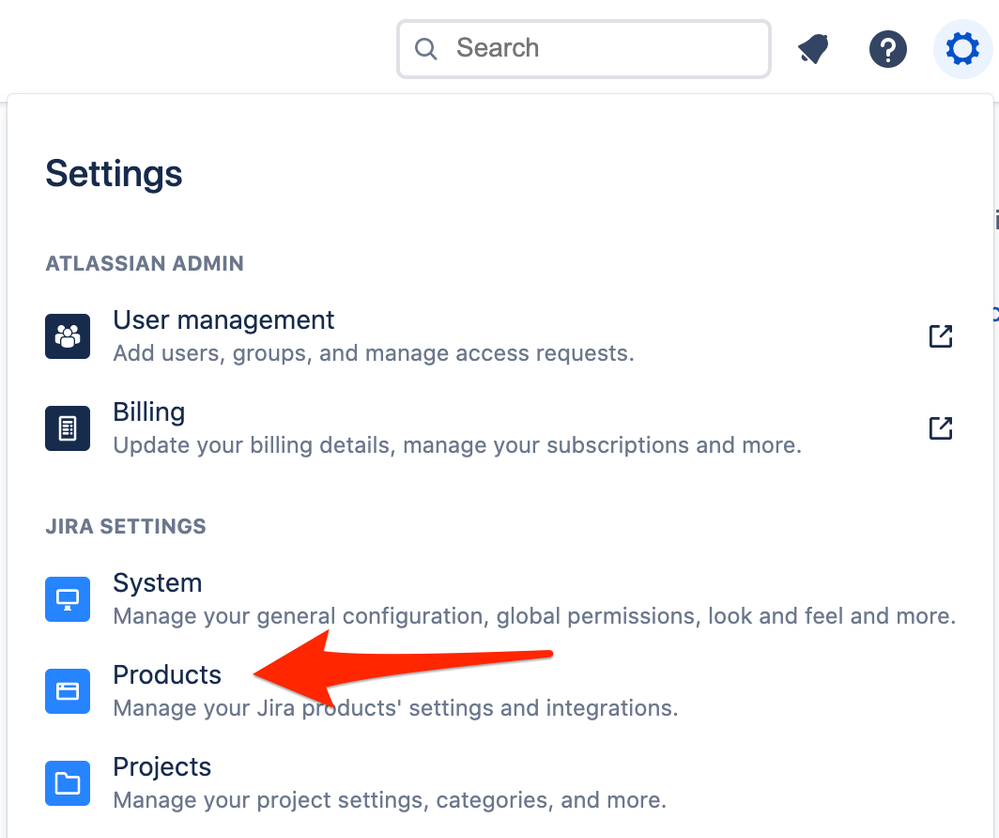This screenshot has height=838, width=999.
Task: Open the help question mark icon
Action: point(888,49)
